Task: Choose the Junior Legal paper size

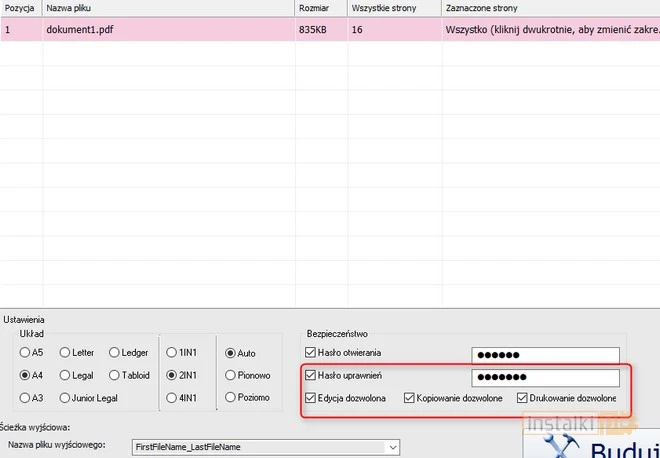Action: 65,398
